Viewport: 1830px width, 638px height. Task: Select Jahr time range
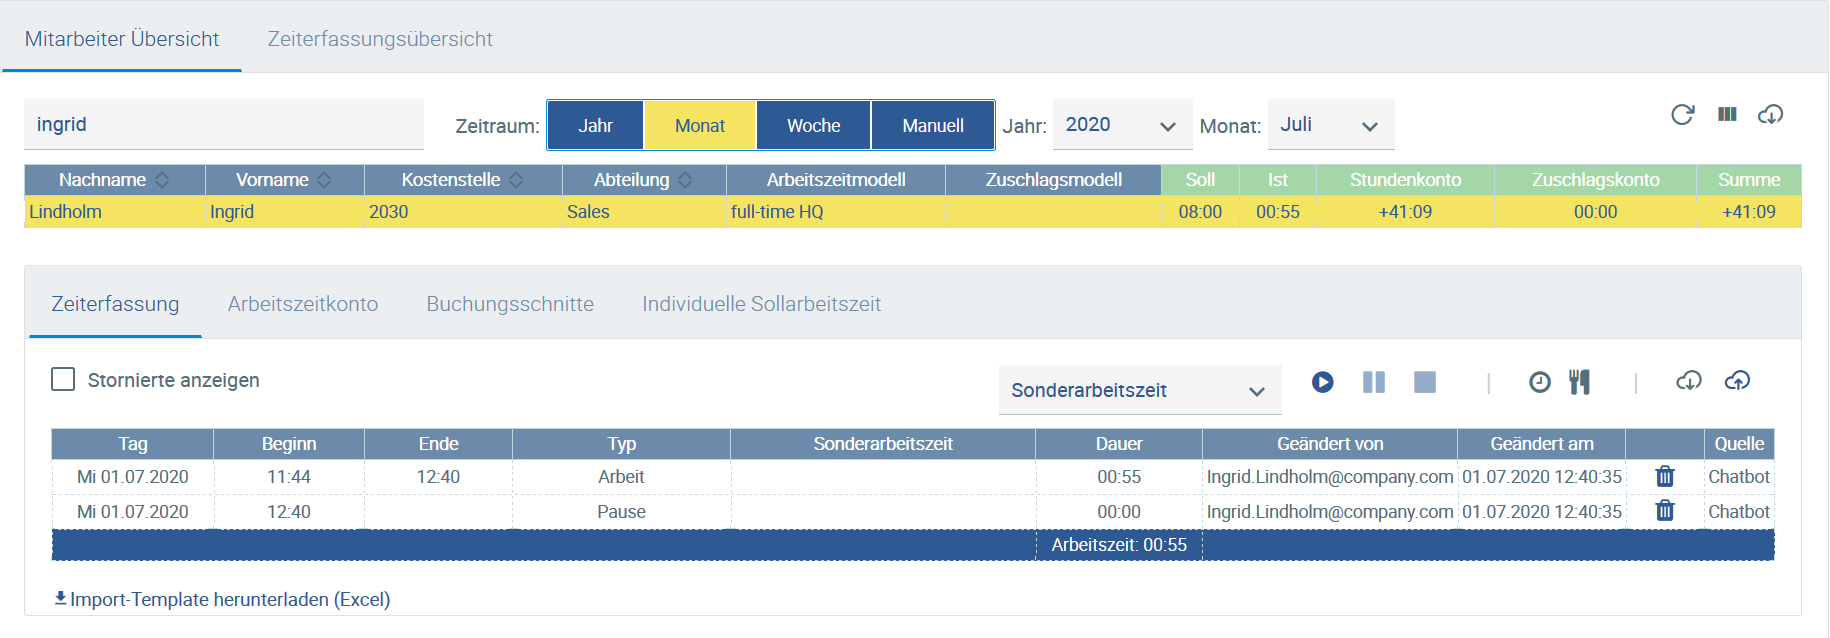pos(596,126)
